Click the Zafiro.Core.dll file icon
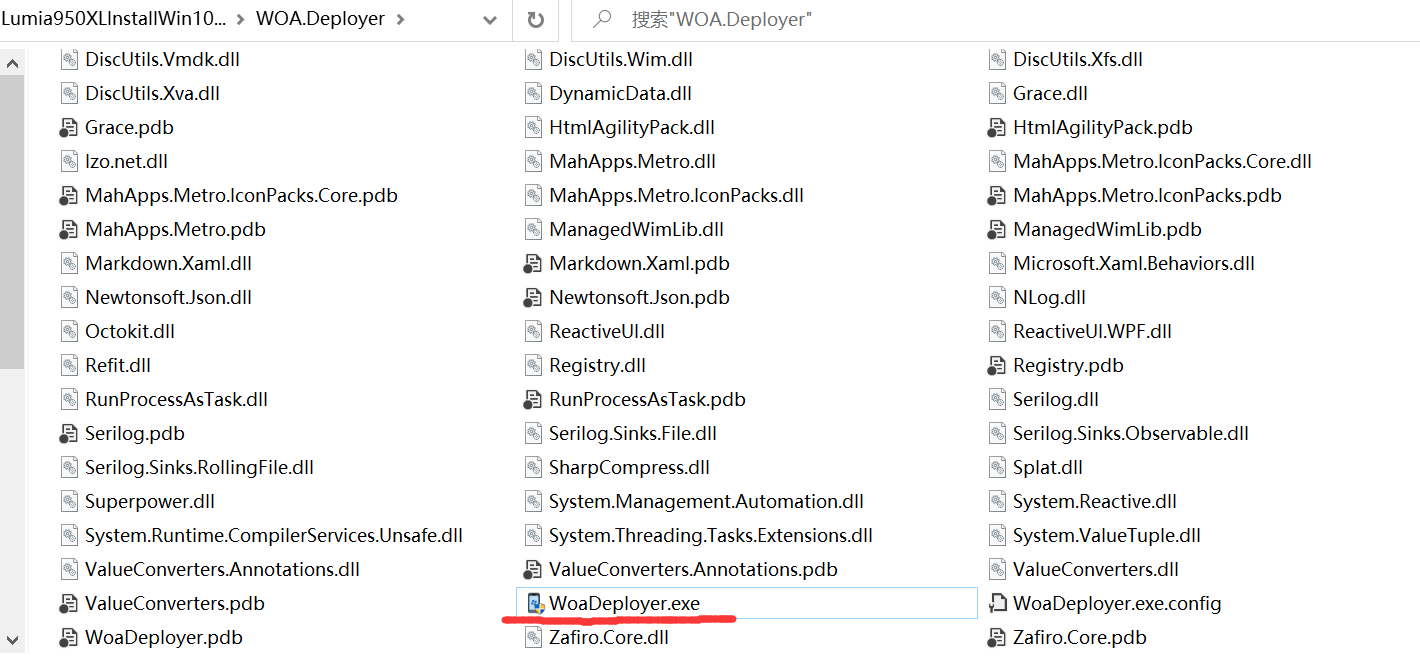 point(534,637)
